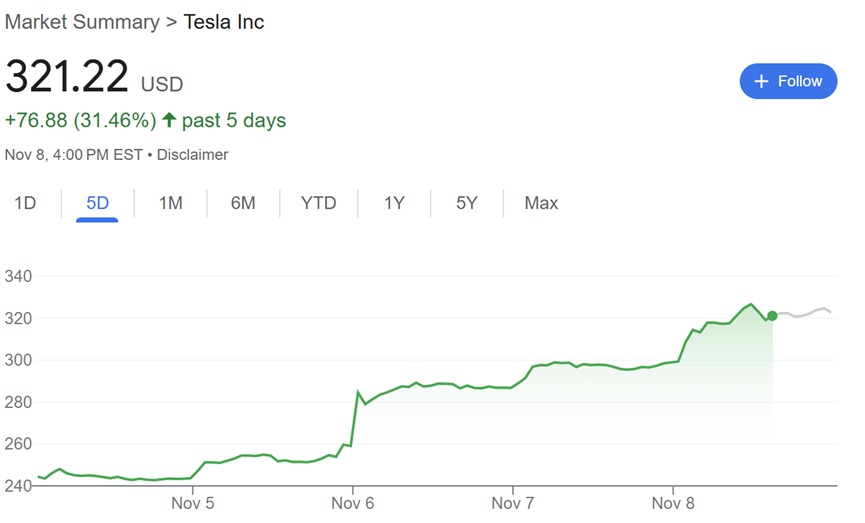Click the Tesla Inc title text
This screenshot has height=523, width=865.
point(224,21)
